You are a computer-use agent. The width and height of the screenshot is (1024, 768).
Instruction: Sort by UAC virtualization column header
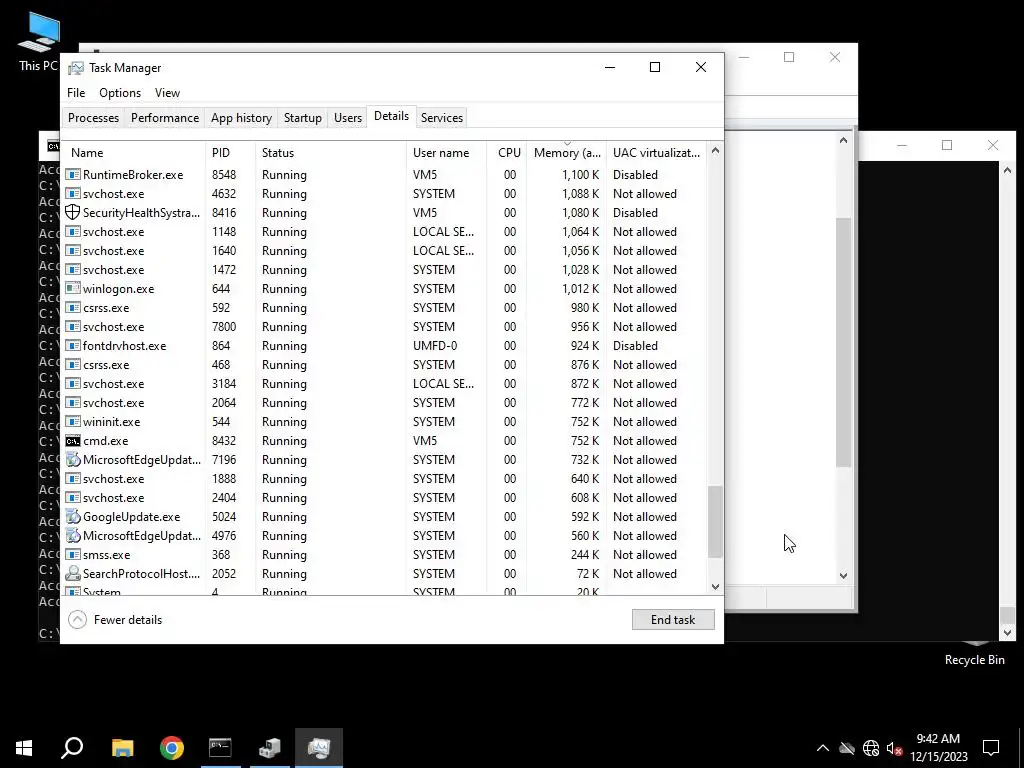click(x=656, y=153)
